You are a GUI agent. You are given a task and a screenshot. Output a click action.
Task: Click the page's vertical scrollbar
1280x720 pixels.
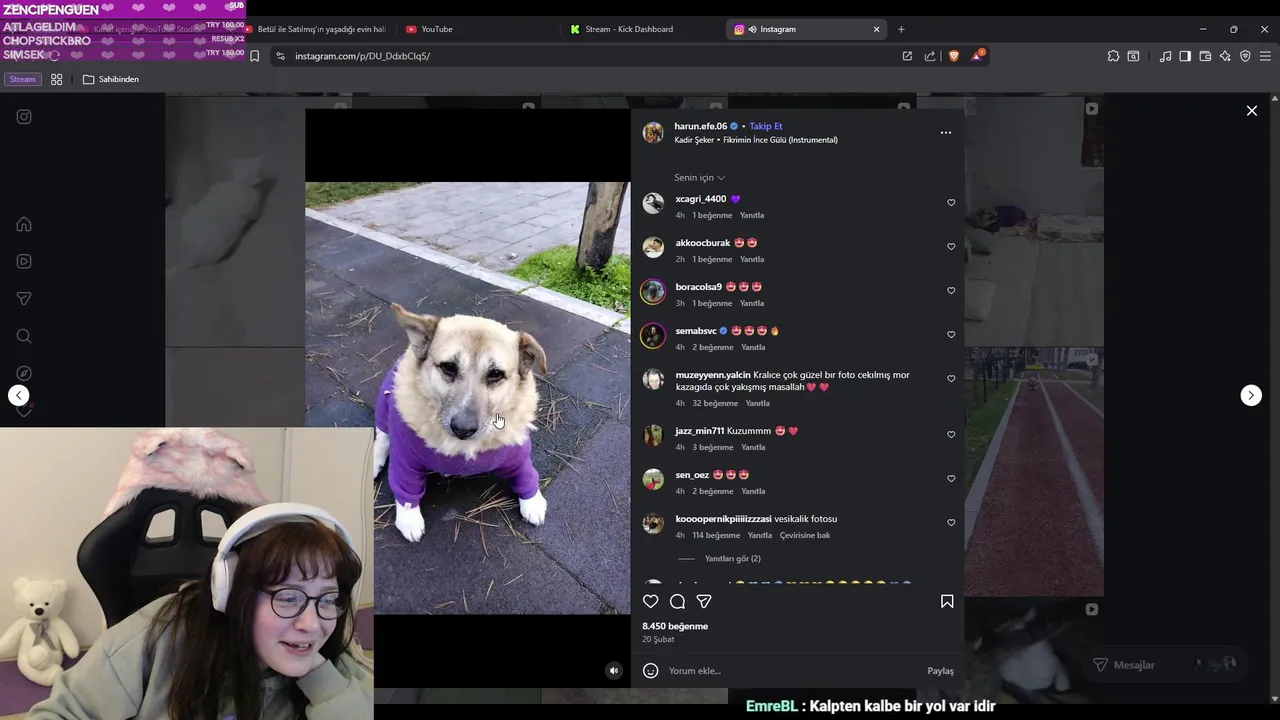pyautogui.click(x=1274, y=397)
